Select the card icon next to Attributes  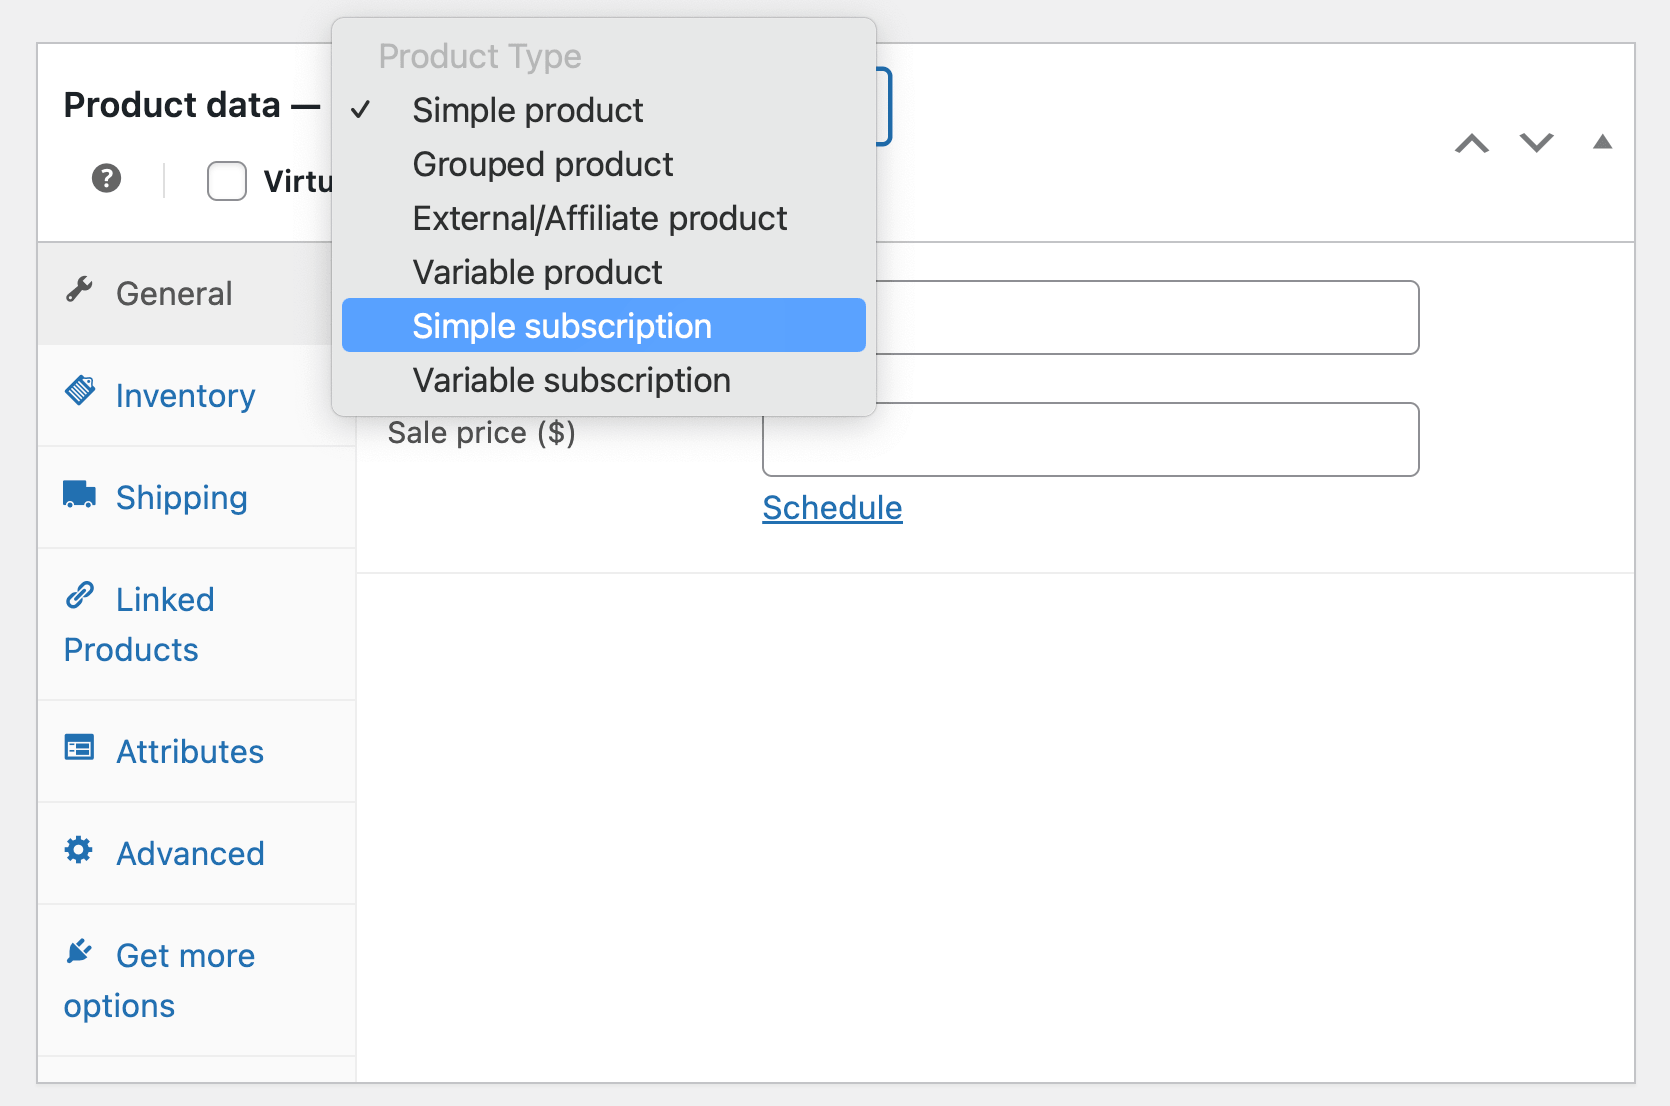tap(78, 746)
